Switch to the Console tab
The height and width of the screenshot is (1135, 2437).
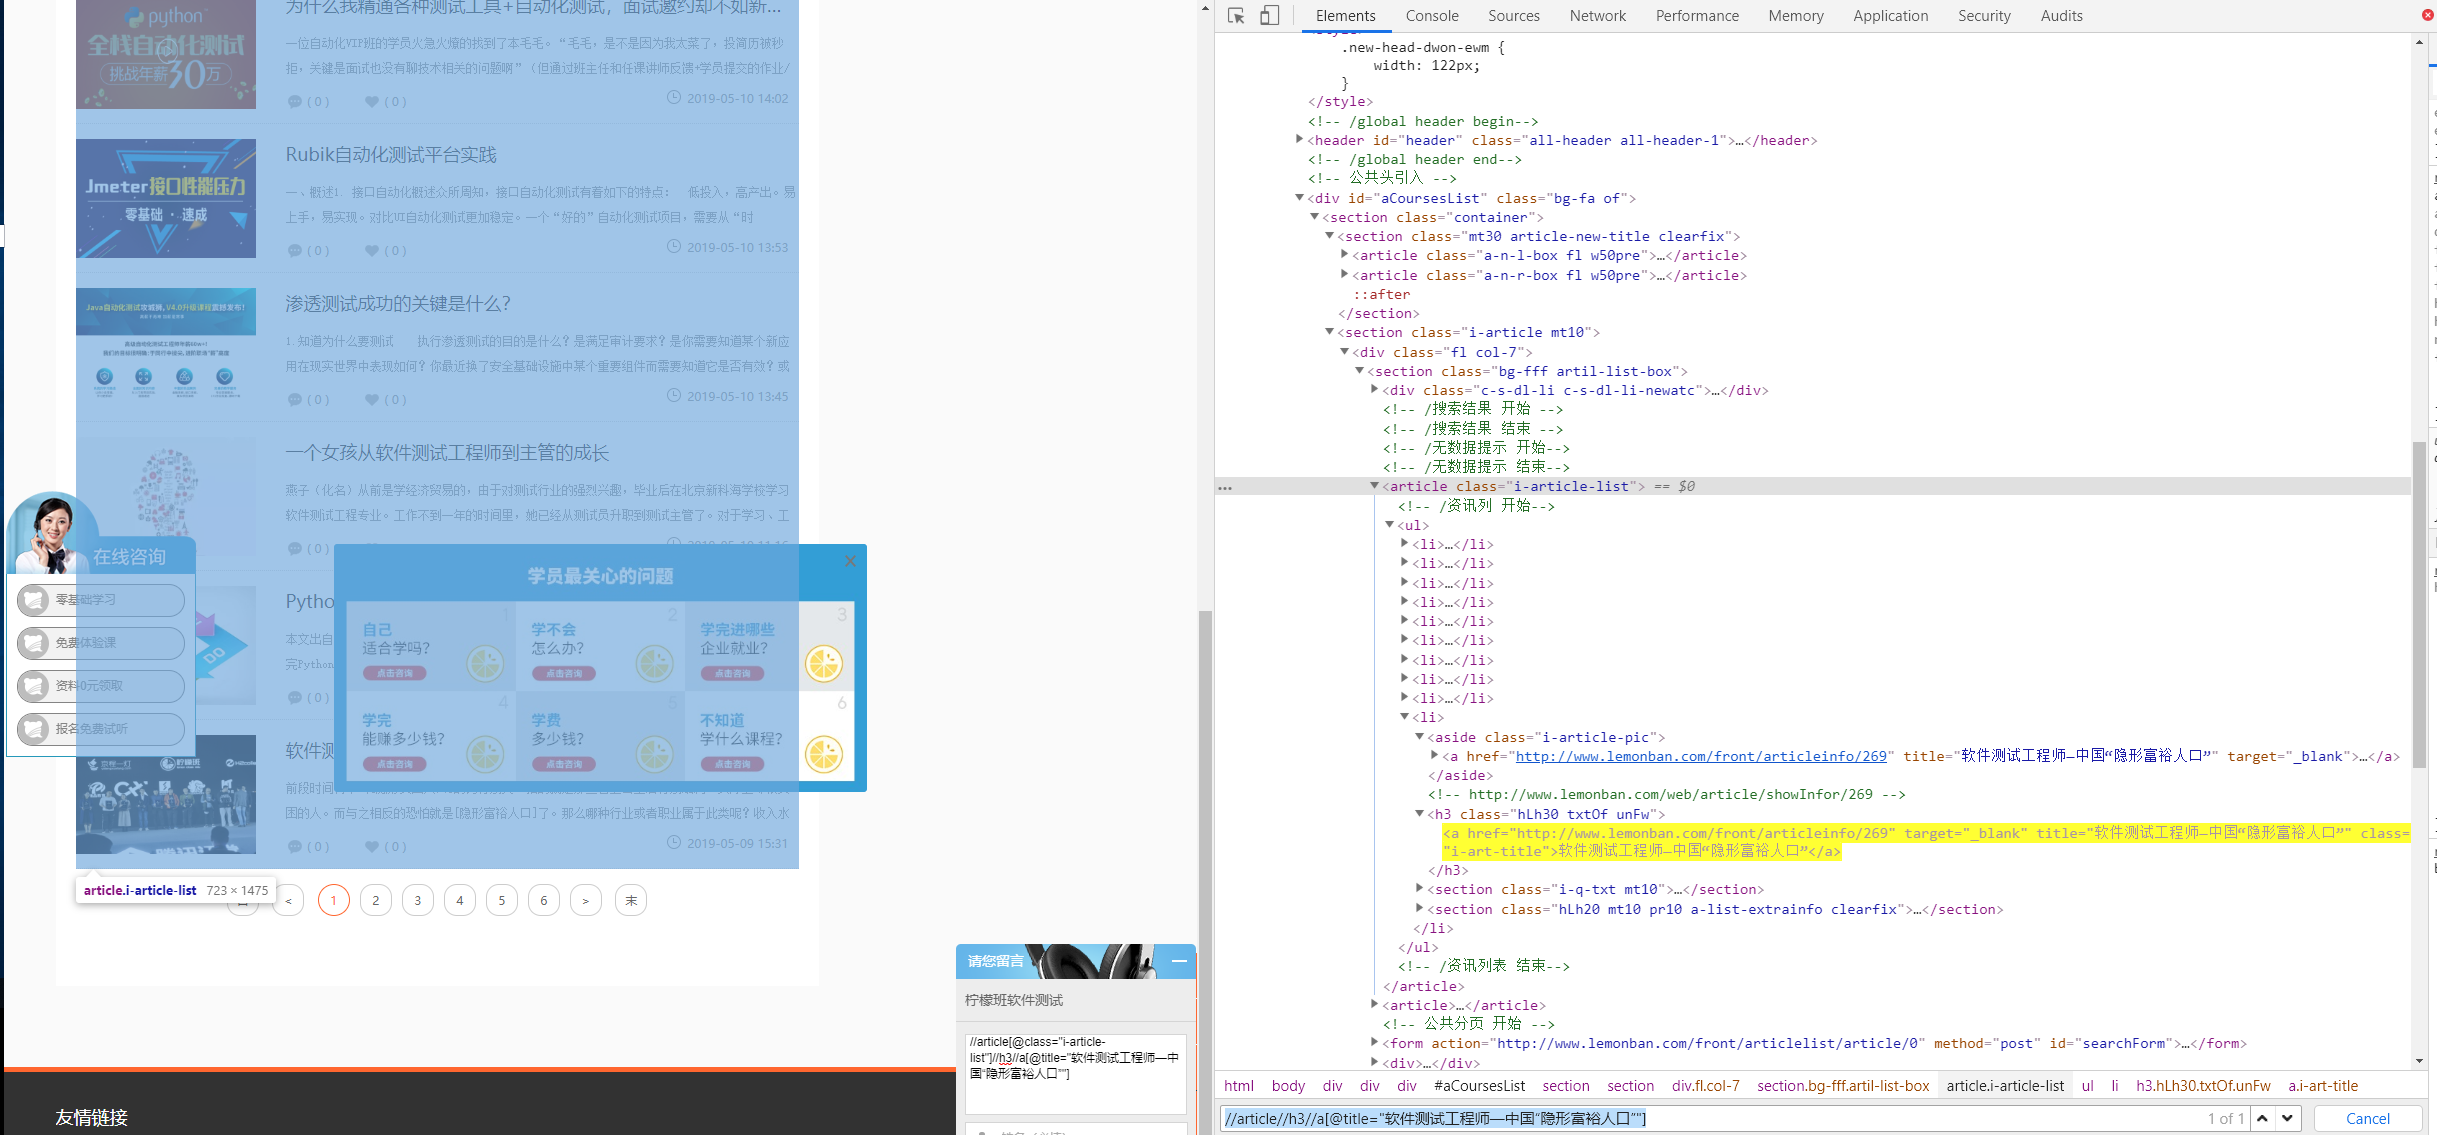tap(1431, 16)
